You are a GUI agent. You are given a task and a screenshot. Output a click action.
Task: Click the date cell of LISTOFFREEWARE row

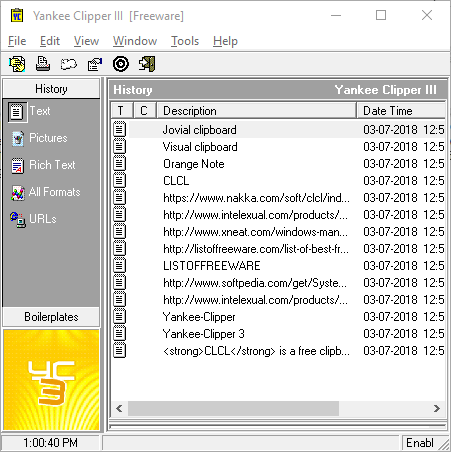(x=404, y=266)
